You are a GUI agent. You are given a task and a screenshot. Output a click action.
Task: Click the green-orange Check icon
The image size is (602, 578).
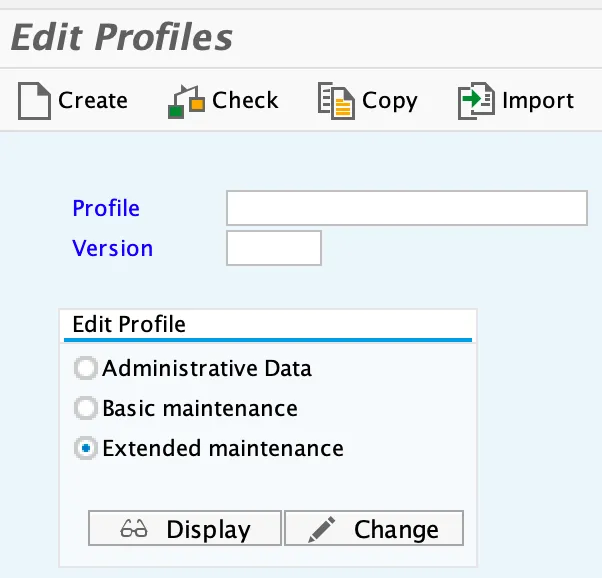(186, 101)
